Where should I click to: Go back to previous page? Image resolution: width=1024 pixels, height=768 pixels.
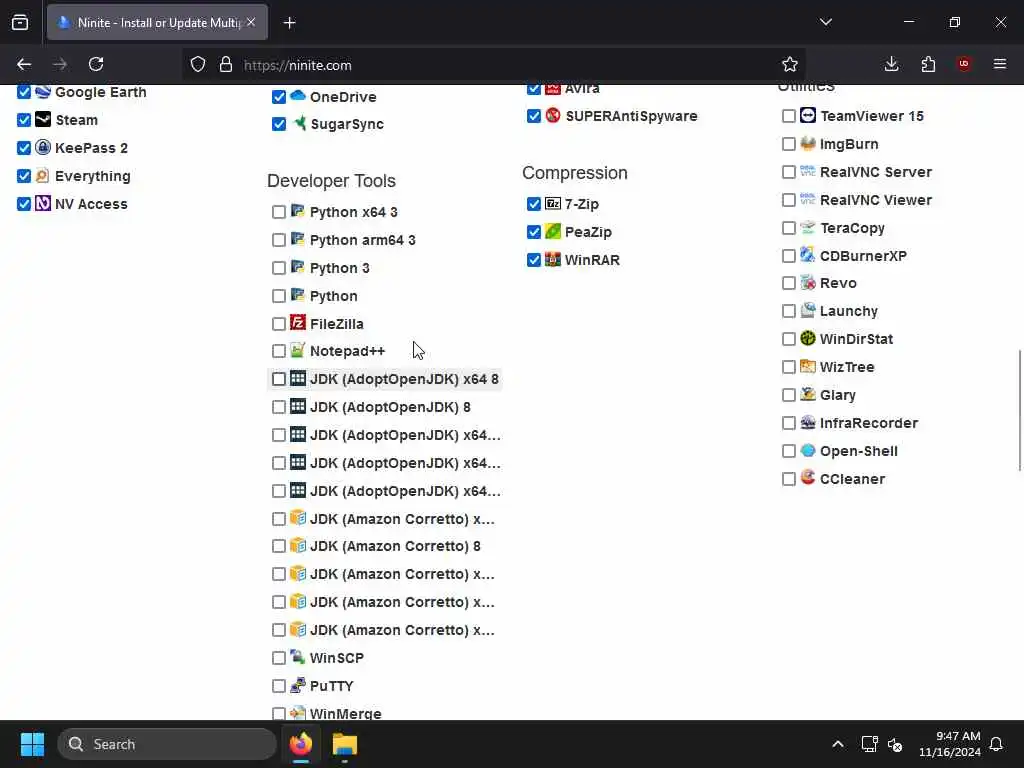tap(24, 64)
